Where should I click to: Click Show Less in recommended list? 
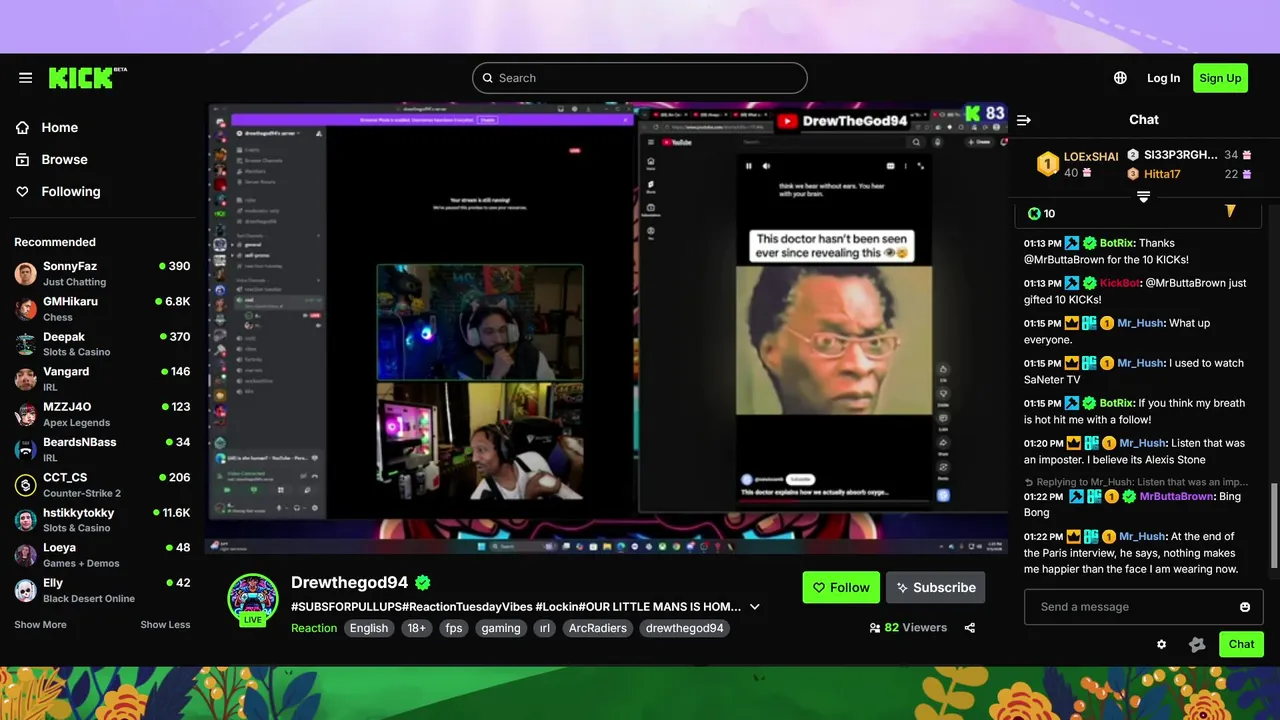[165, 625]
